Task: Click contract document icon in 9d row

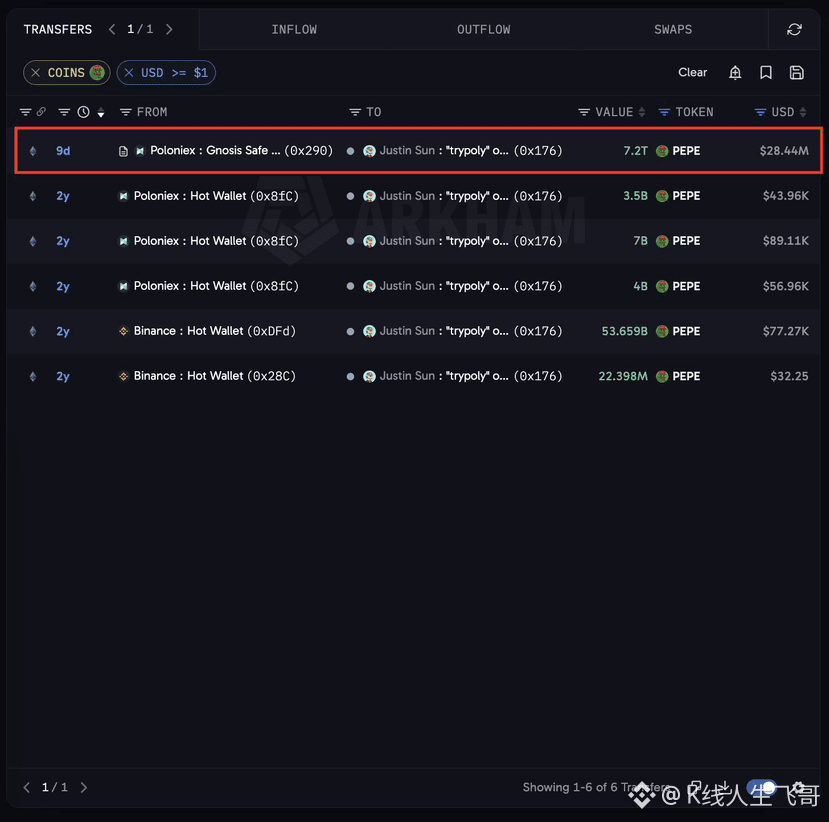Action: click(x=123, y=151)
